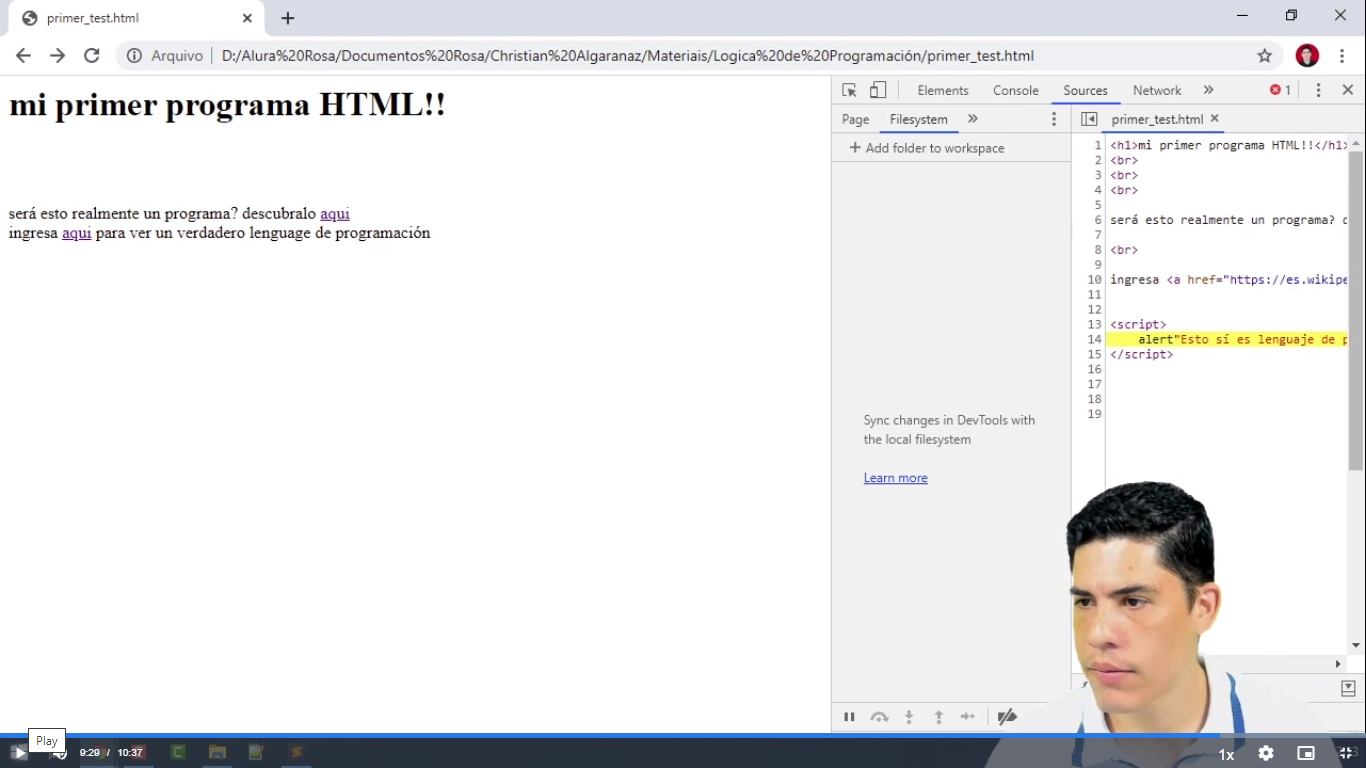Enable picture-in-picture mode
1366x768 pixels.
pos(1306,753)
